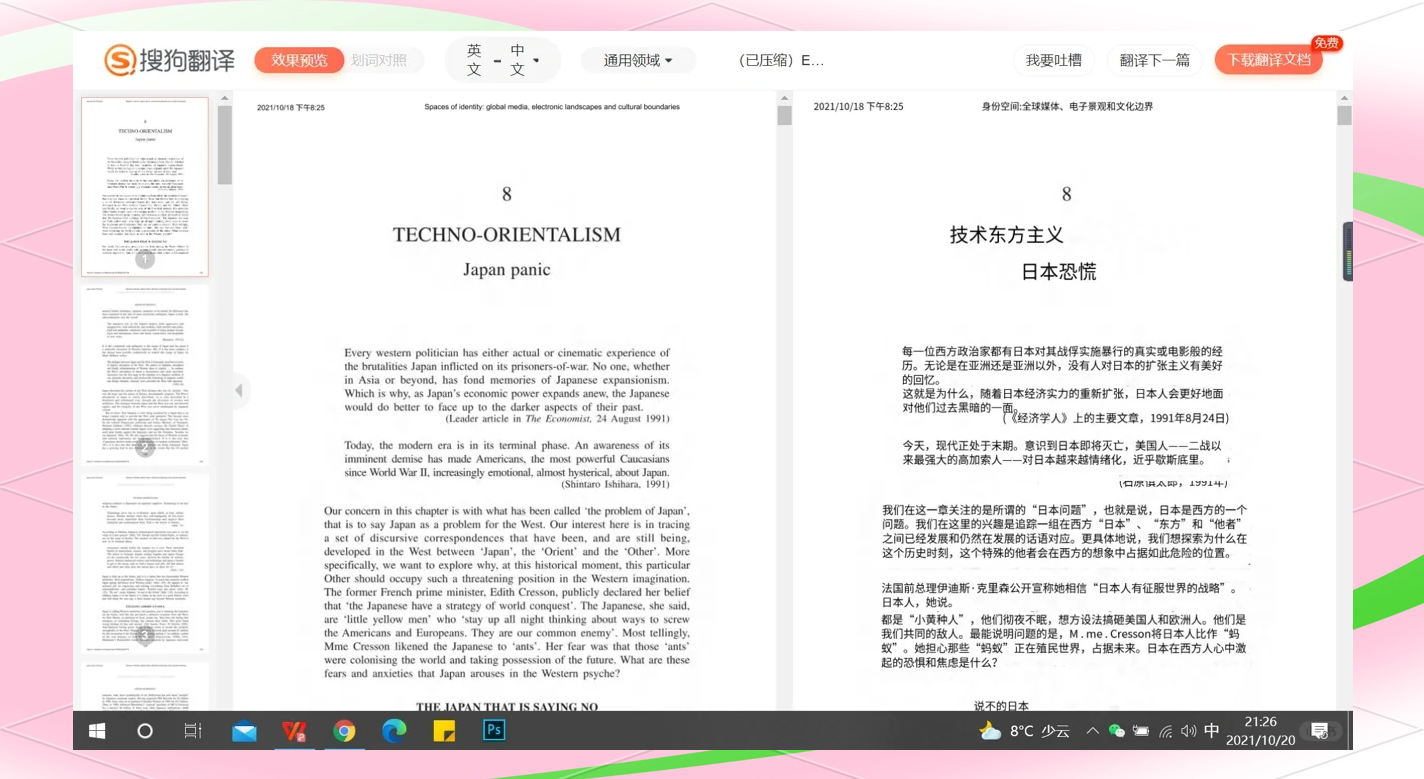Open Task View on taskbar

[193, 731]
